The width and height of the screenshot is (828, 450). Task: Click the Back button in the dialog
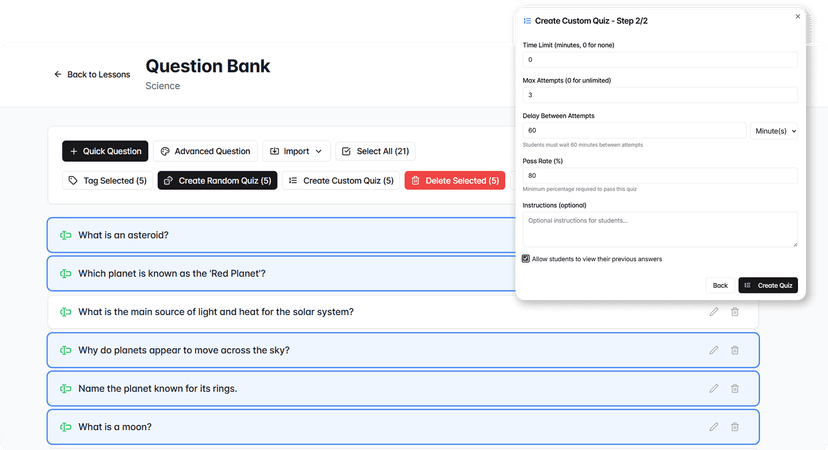click(720, 285)
